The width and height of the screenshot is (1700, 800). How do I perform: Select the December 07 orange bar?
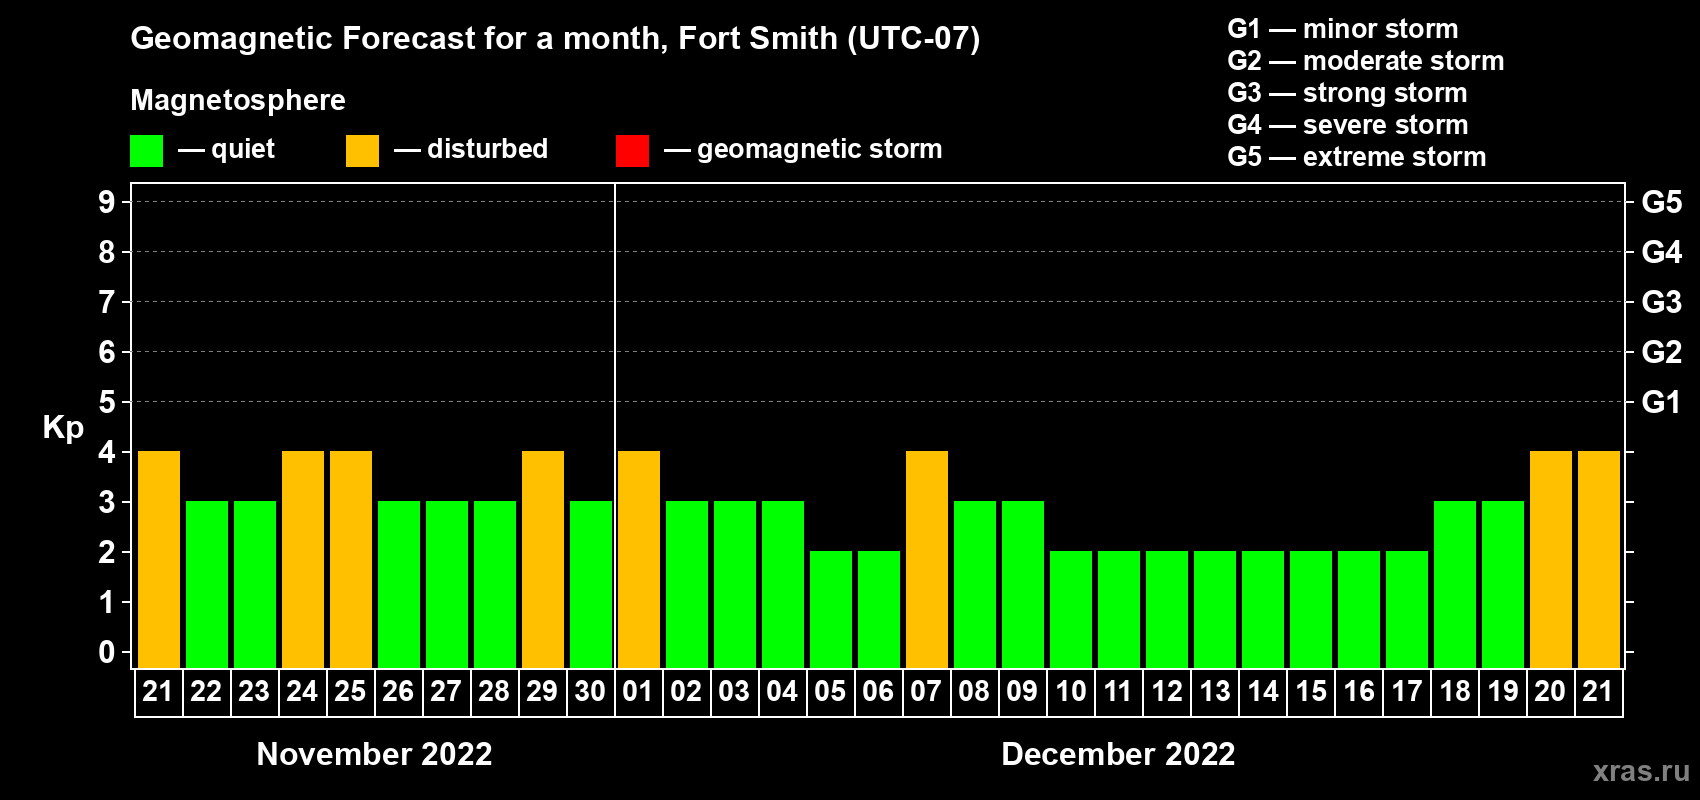[x=927, y=559]
